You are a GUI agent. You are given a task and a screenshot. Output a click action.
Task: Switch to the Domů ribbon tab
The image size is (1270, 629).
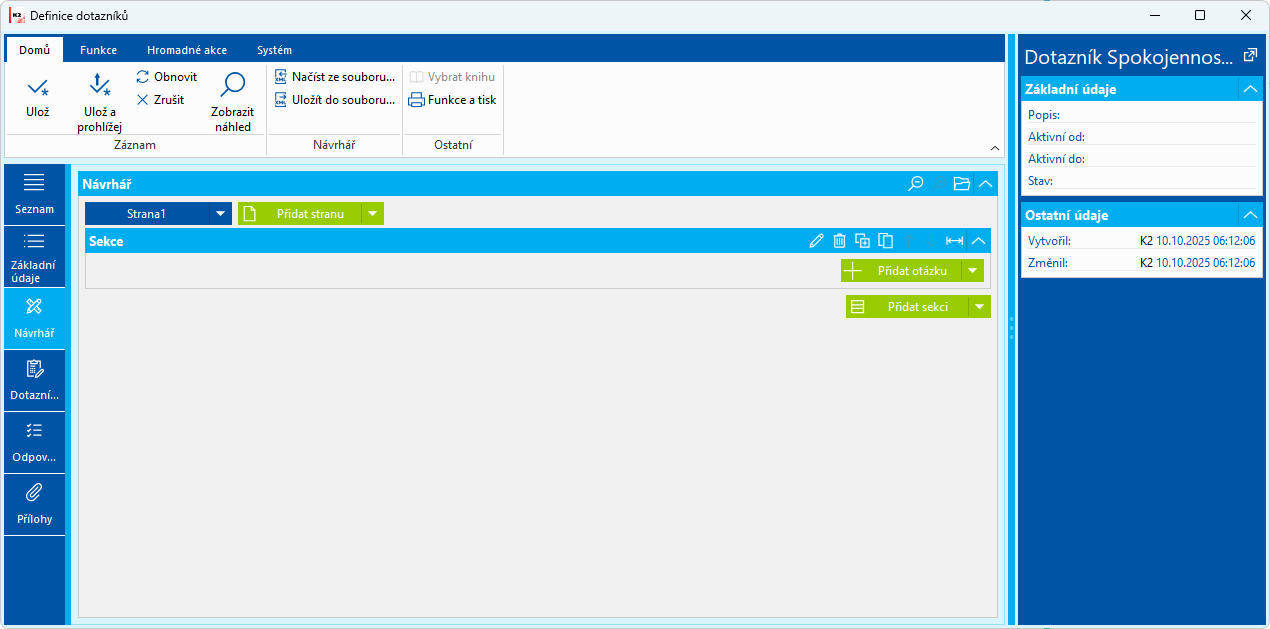click(x=34, y=50)
